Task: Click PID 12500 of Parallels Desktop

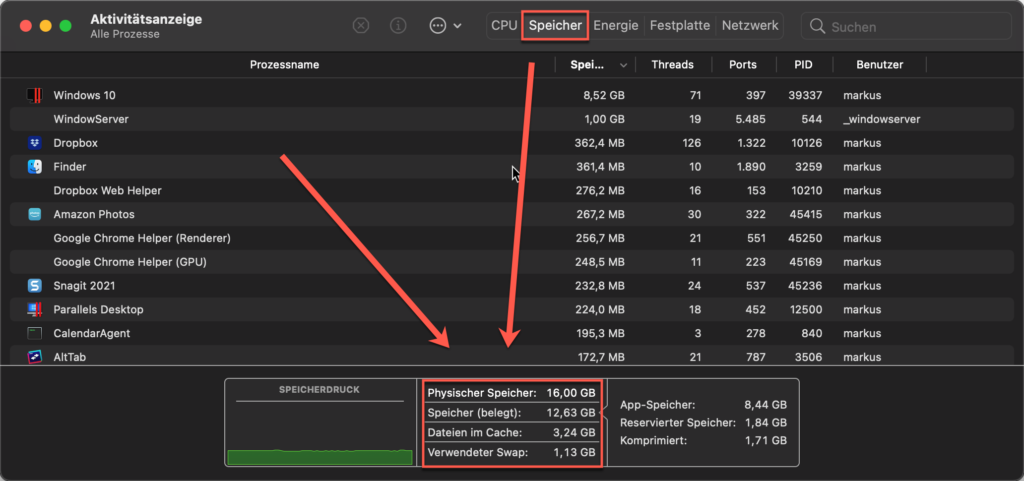Action: 805,309
